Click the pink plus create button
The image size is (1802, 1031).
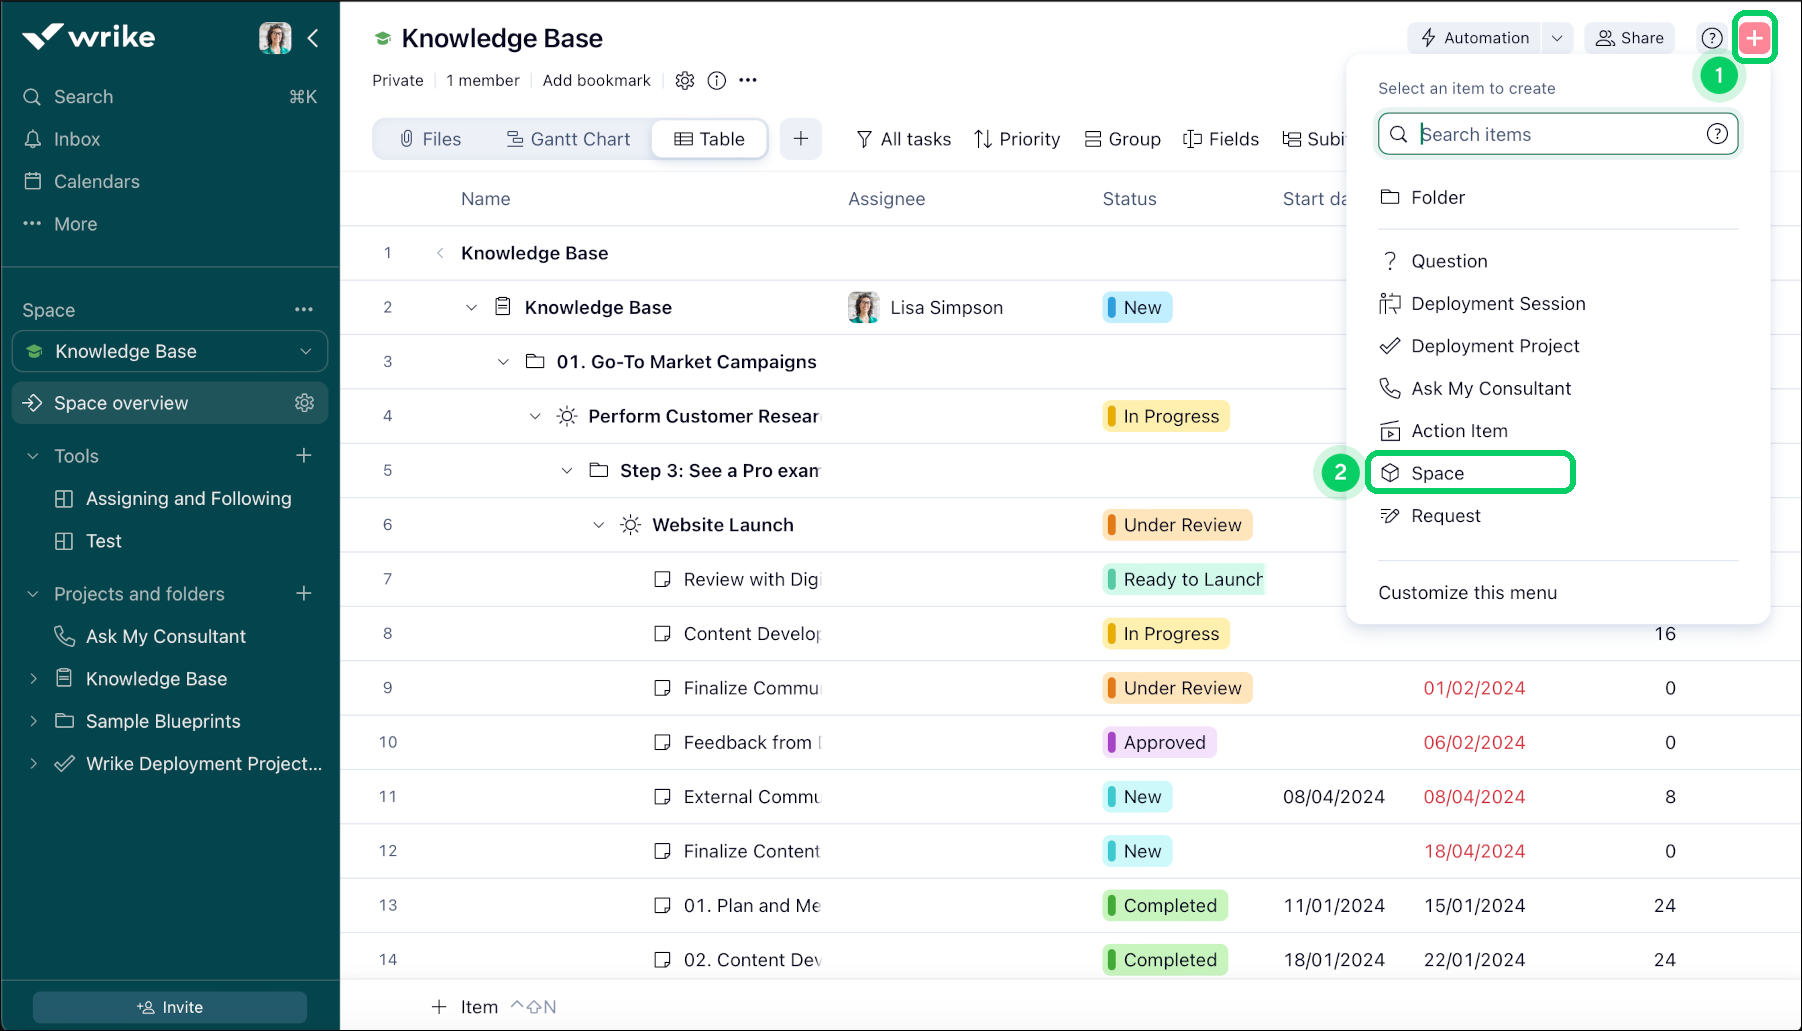[1754, 38]
